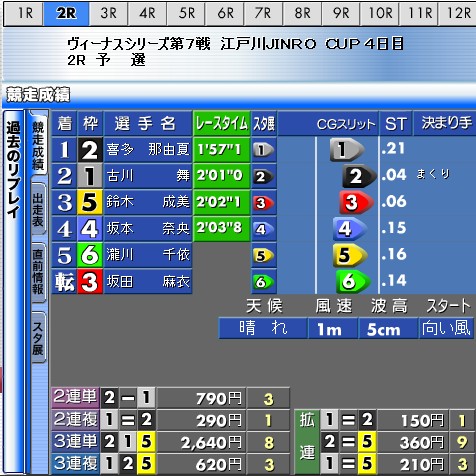Open the 直前情報 side tab
Image resolution: width=476 pixels, height=476 pixels.
click(x=38, y=272)
